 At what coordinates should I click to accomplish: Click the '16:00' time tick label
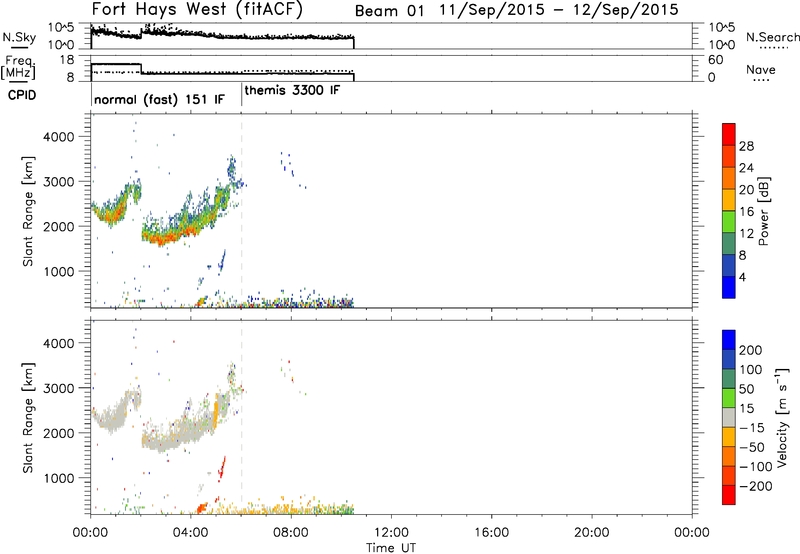[x=491, y=533]
